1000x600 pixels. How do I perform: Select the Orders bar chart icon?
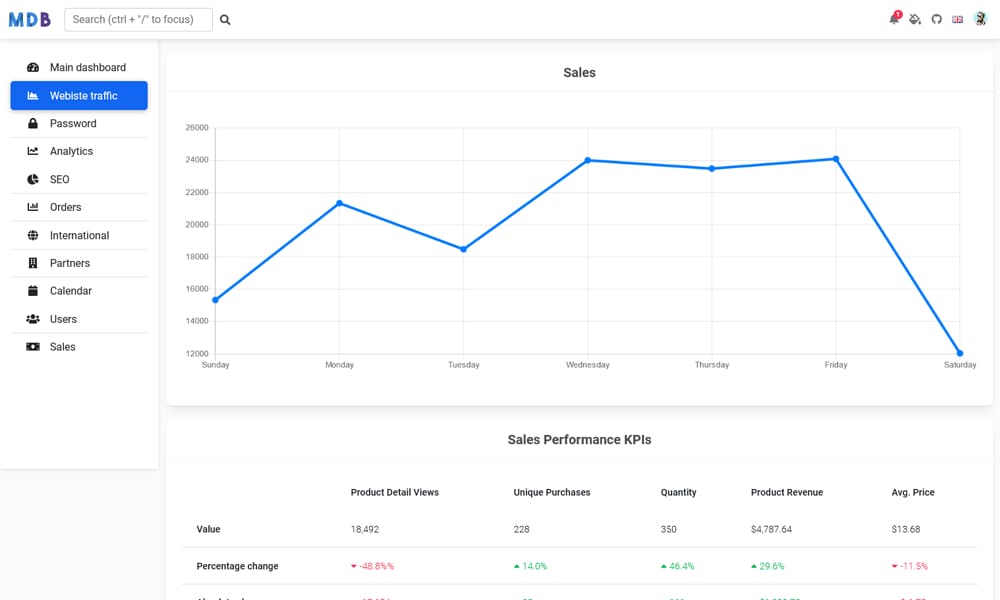click(x=33, y=207)
